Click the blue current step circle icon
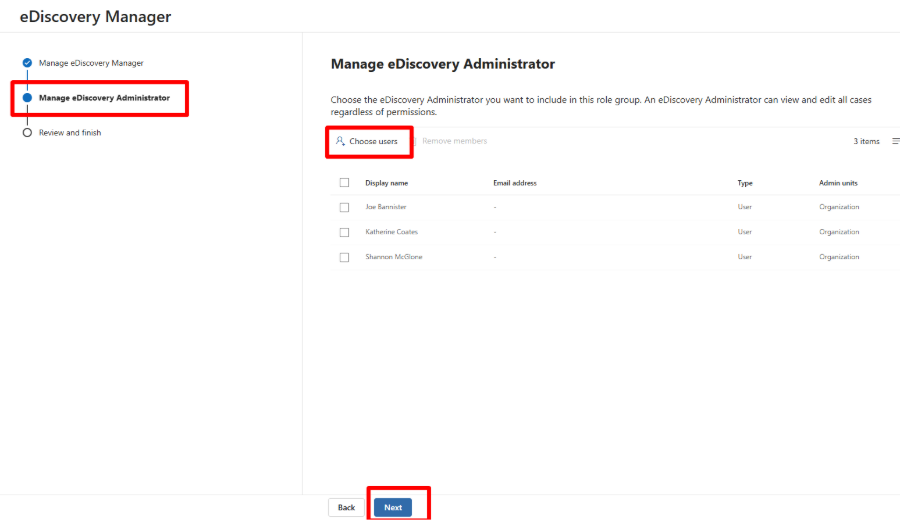 pos(27,98)
